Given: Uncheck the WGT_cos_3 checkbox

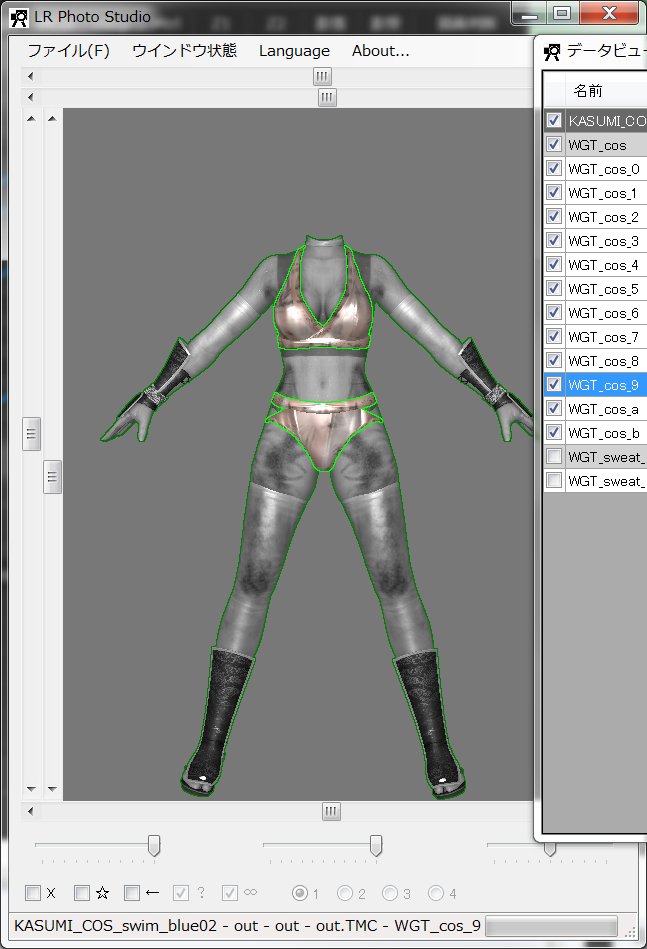Looking at the screenshot, I should (554, 240).
